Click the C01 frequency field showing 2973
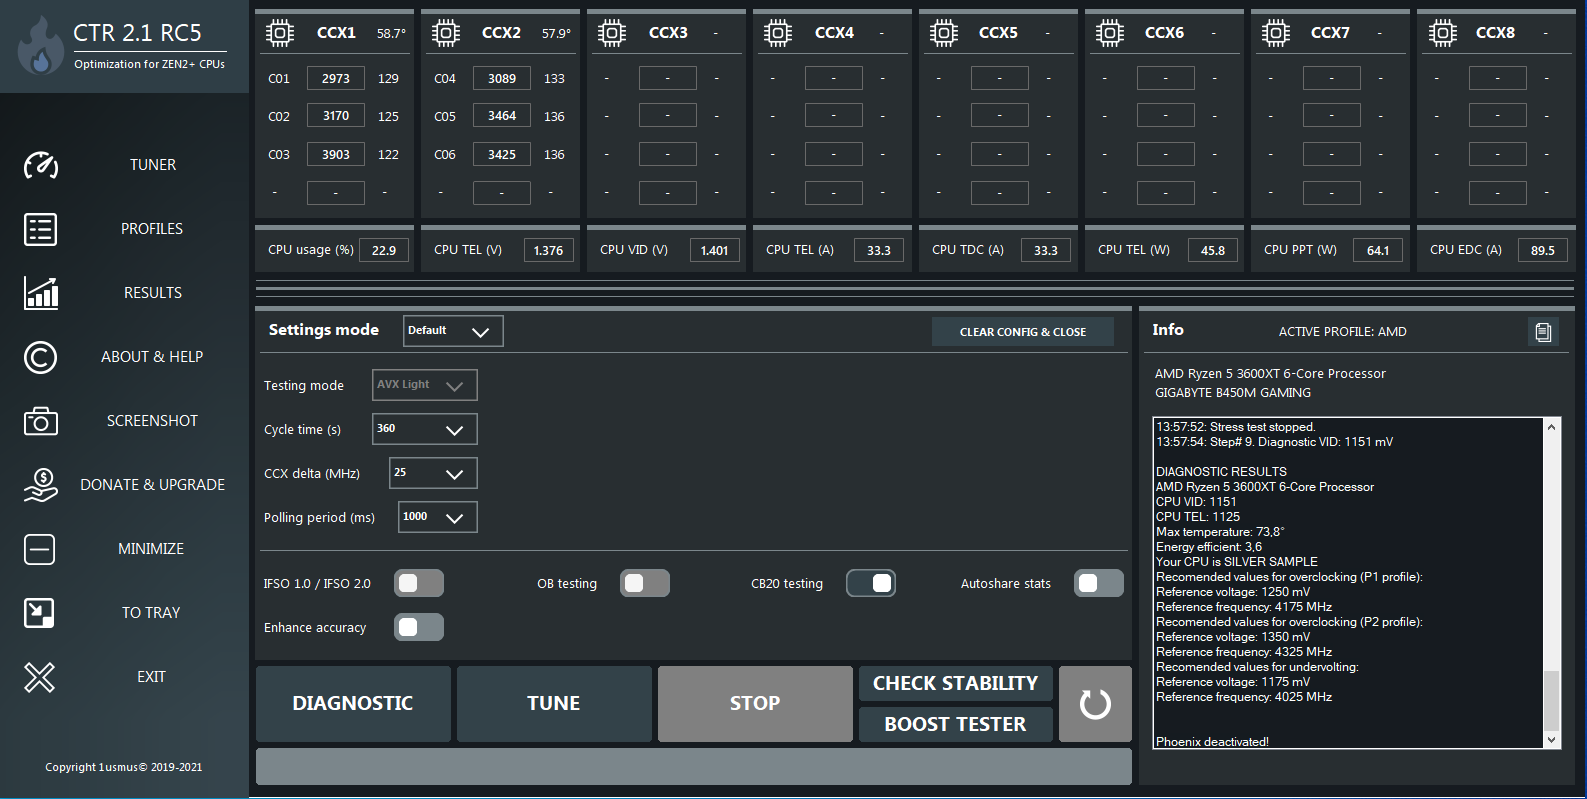Viewport: 1587px width, 799px height. coord(336,78)
